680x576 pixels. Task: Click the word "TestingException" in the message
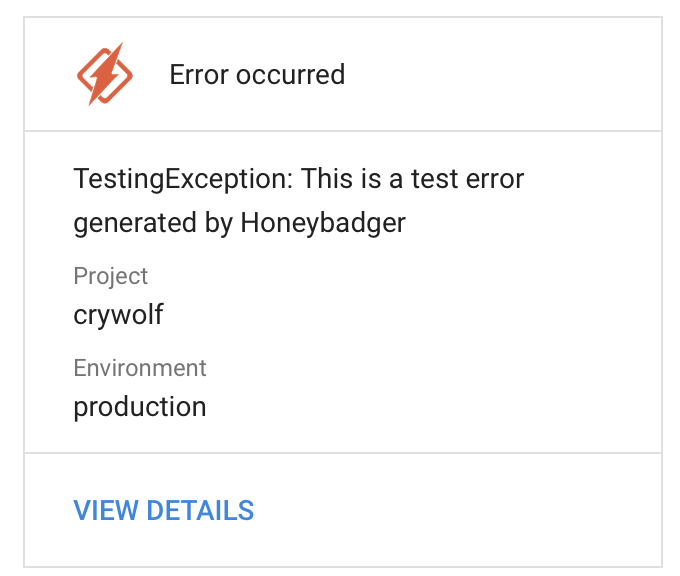pos(183,180)
